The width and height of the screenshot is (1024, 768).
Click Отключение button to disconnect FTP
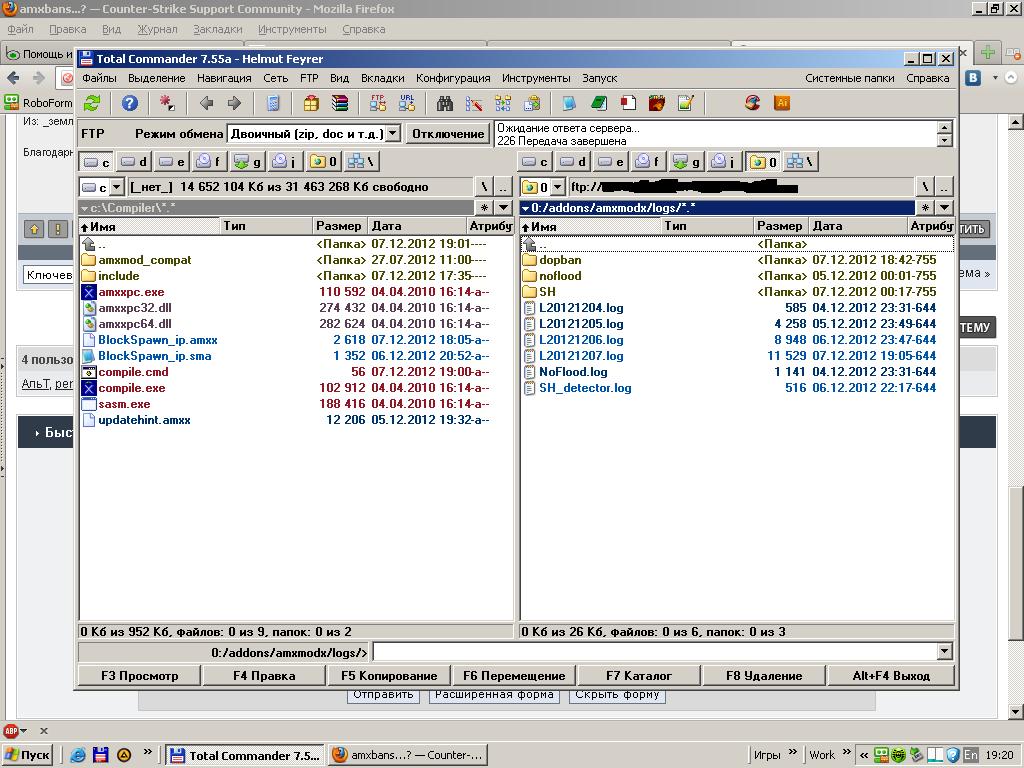[448, 134]
